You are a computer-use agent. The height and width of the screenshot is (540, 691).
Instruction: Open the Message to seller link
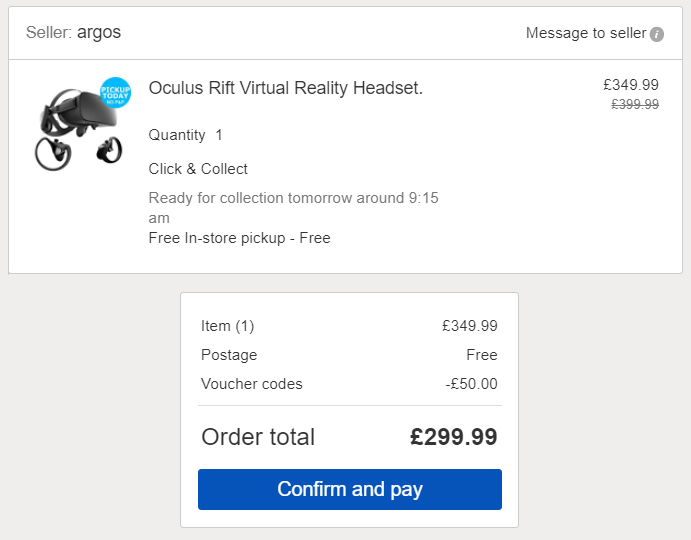586,33
